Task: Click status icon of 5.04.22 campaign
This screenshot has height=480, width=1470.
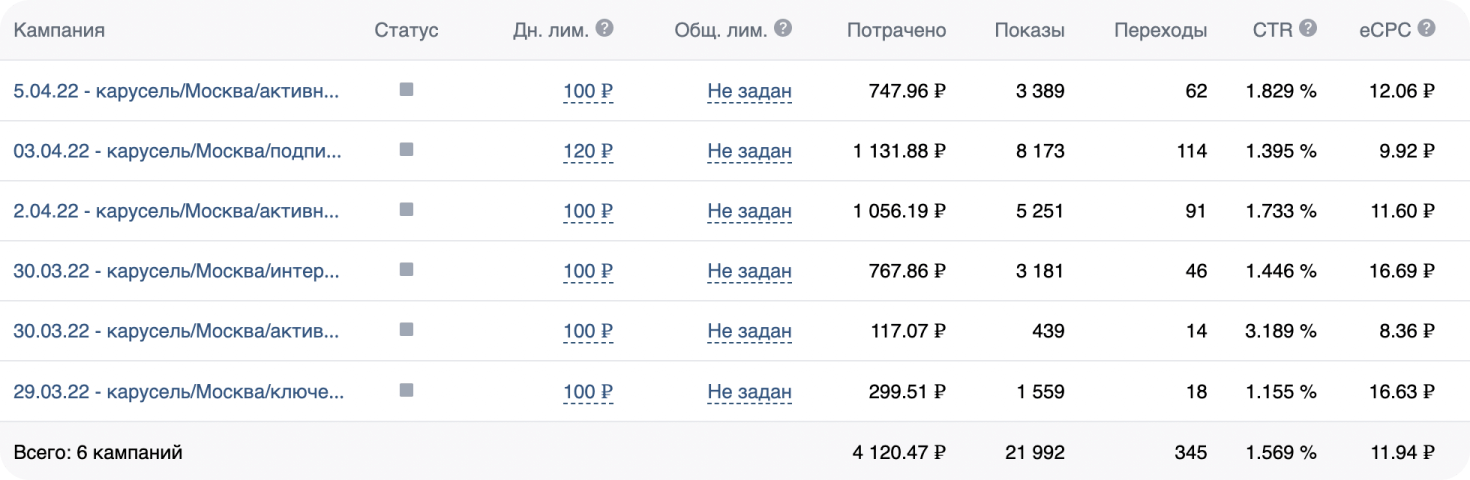Action: pos(406,90)
